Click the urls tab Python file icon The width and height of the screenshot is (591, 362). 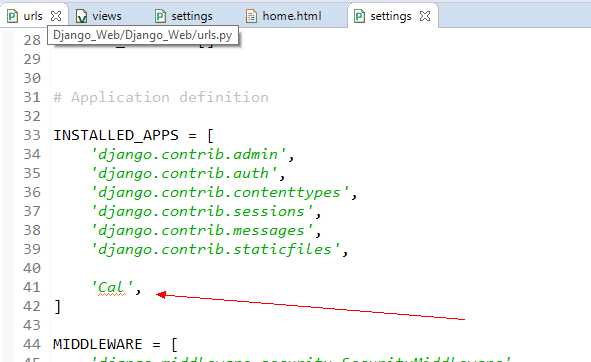click(x=12, y=16)
